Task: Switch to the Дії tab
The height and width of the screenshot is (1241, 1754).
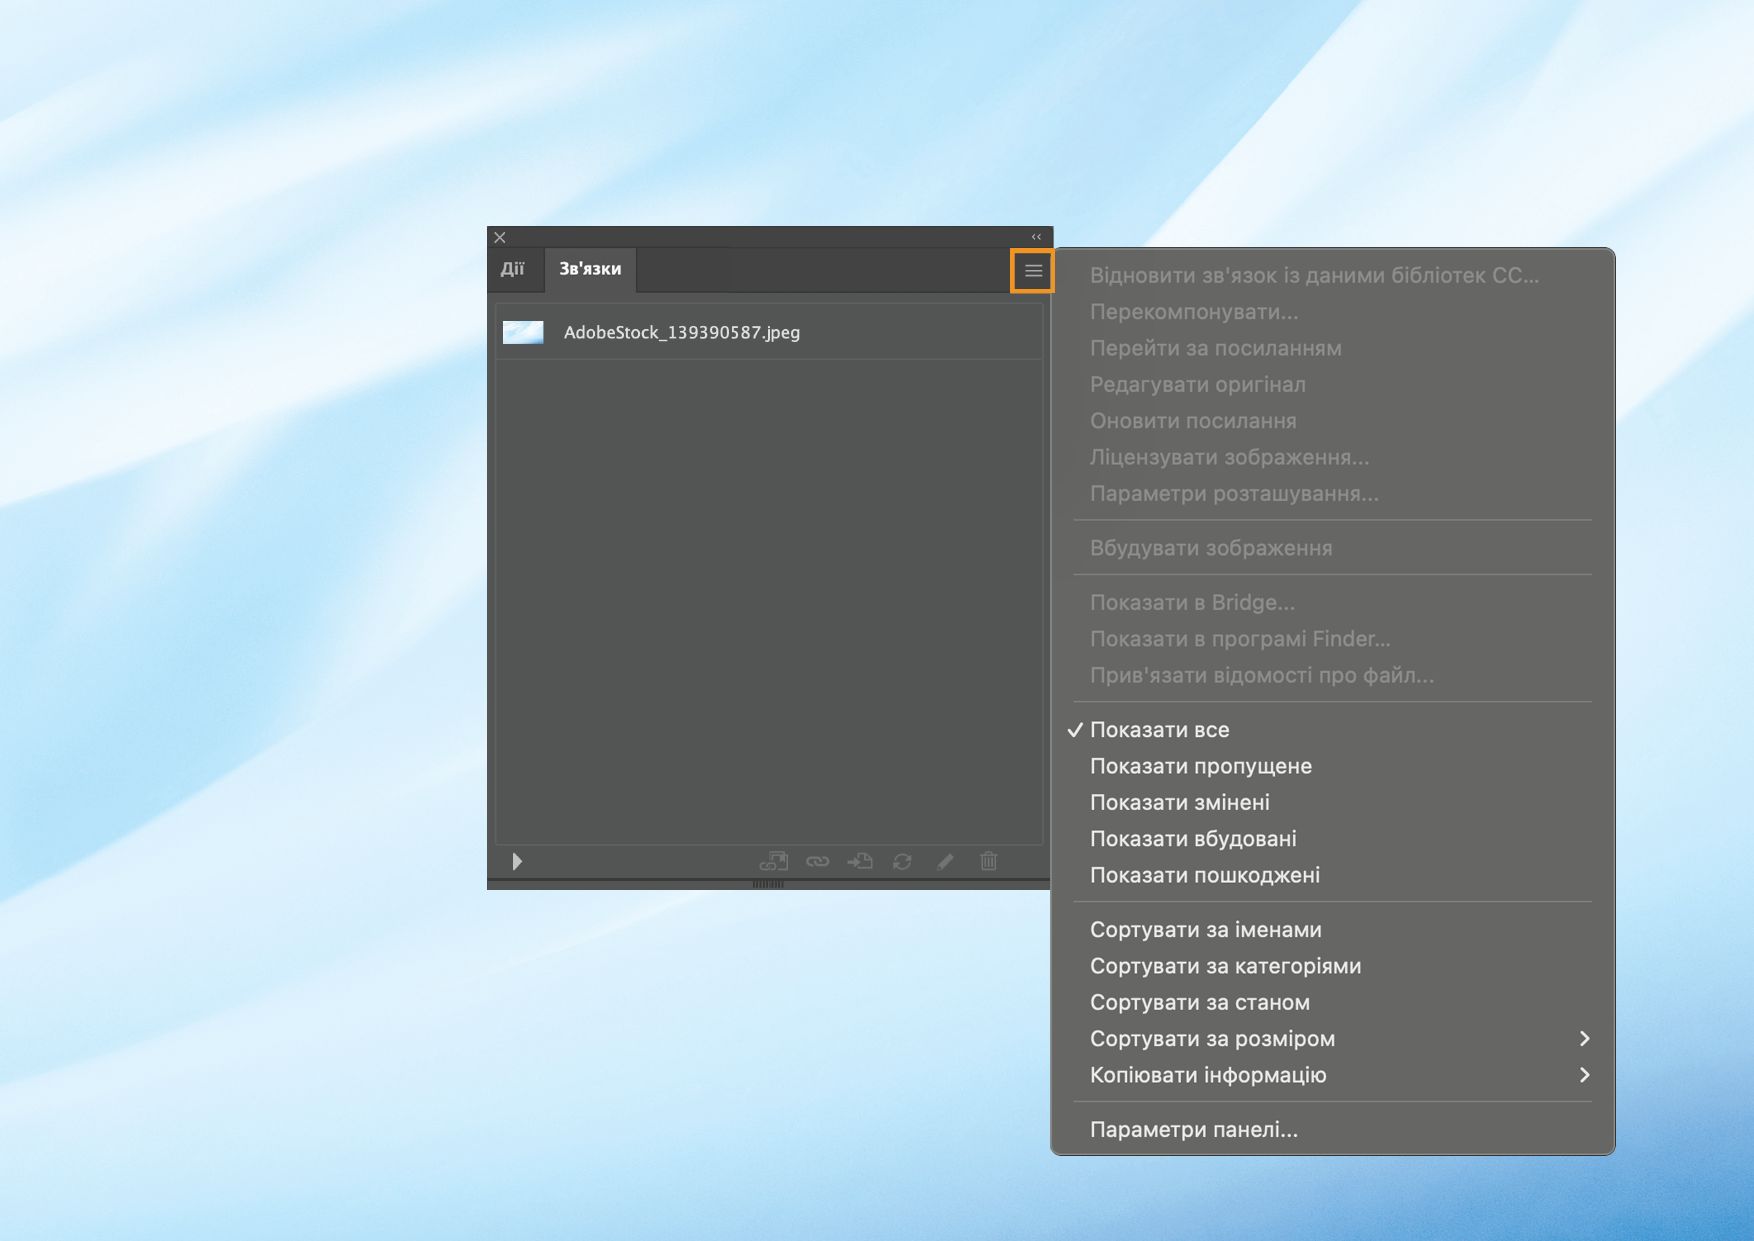Action: (x=513, y=269)
